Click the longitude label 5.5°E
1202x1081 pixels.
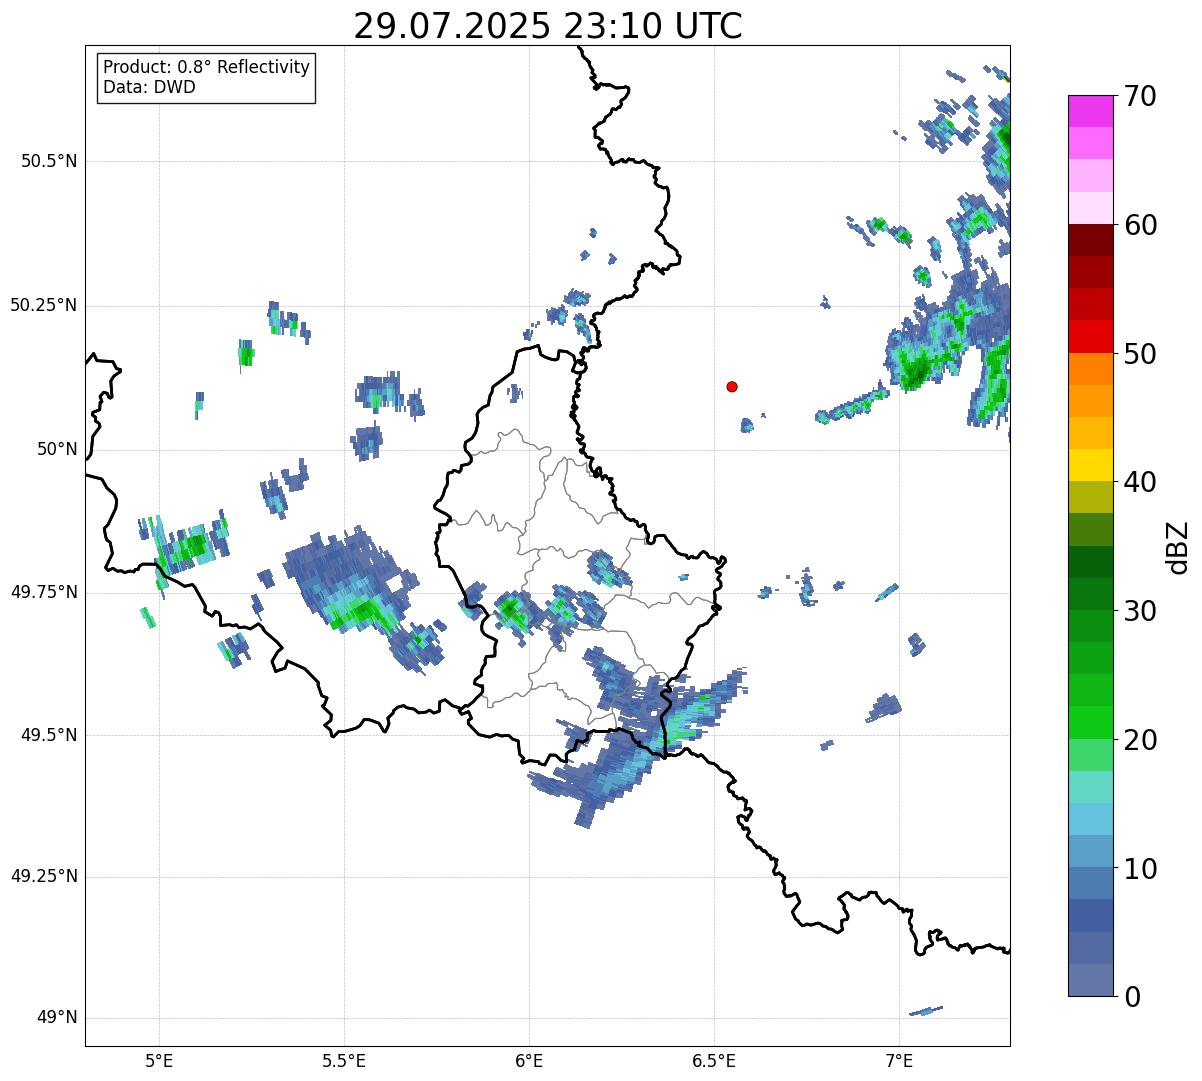pyautogui.click(x=344, y=1060)
